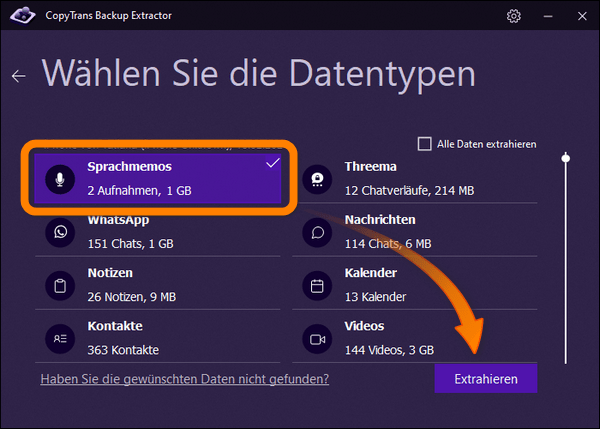Image resolution: width=600 pixels, height=429 pixels.
Task: Select the Notizen data type
Action: tap(158, 285)
